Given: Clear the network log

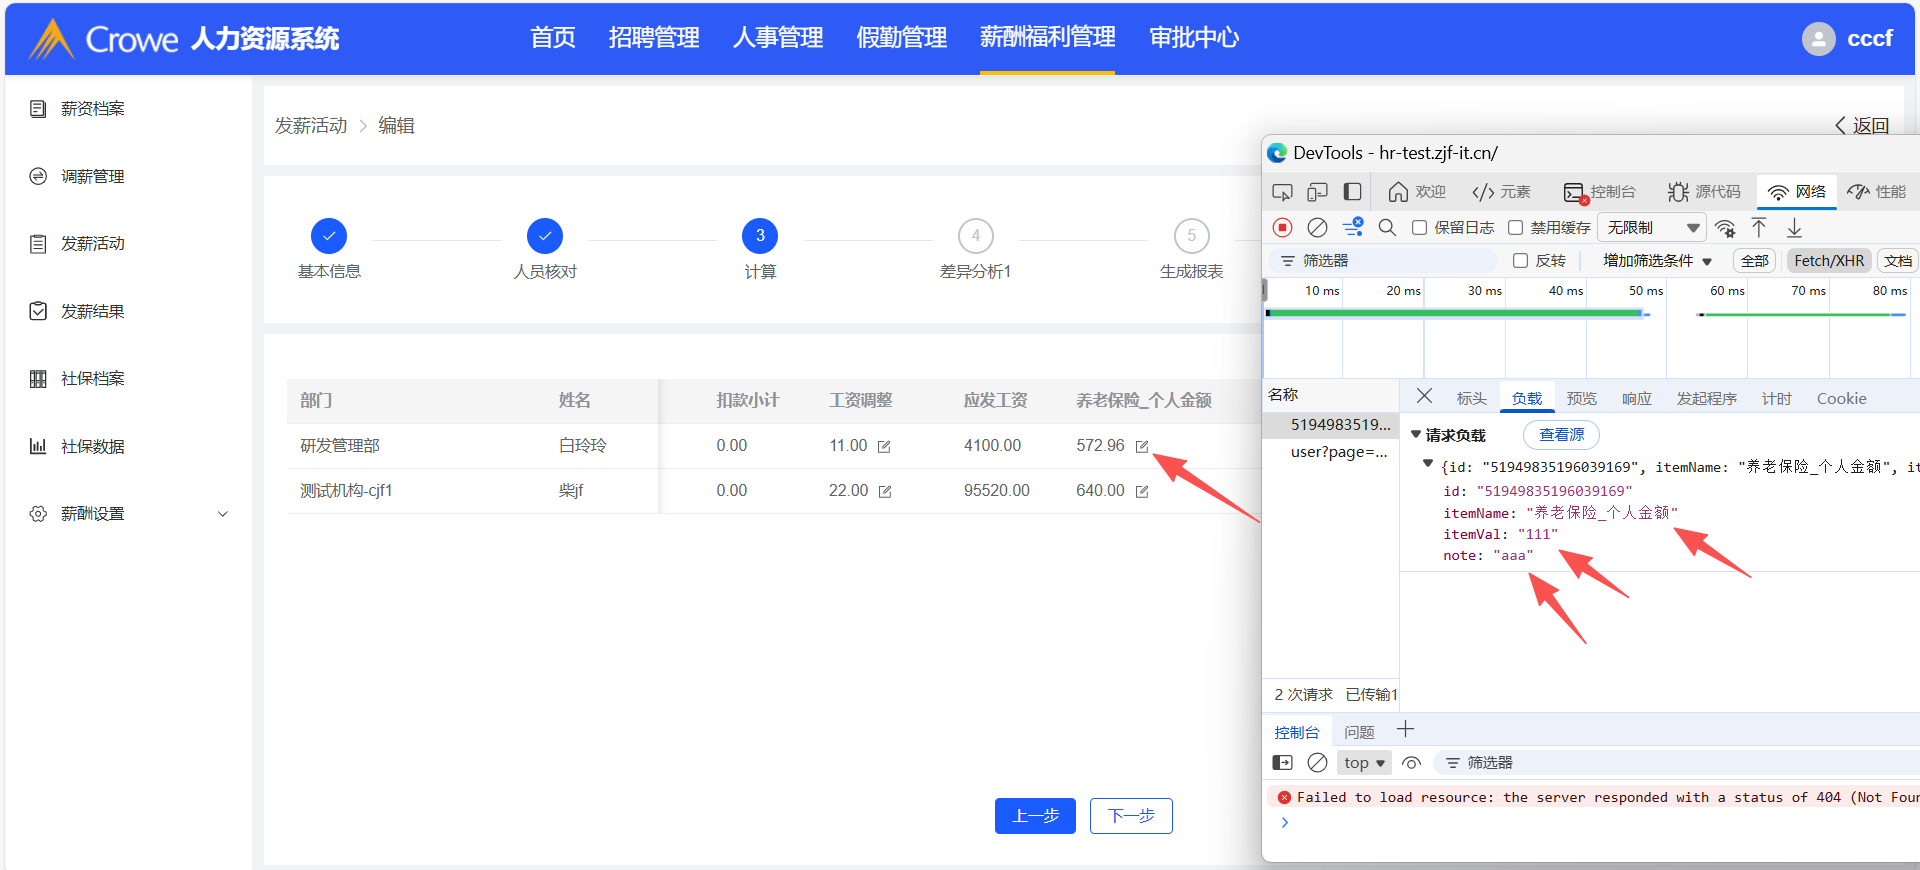Looking at the screenshot, I should pyautogui.click(x=1317, y=228).
